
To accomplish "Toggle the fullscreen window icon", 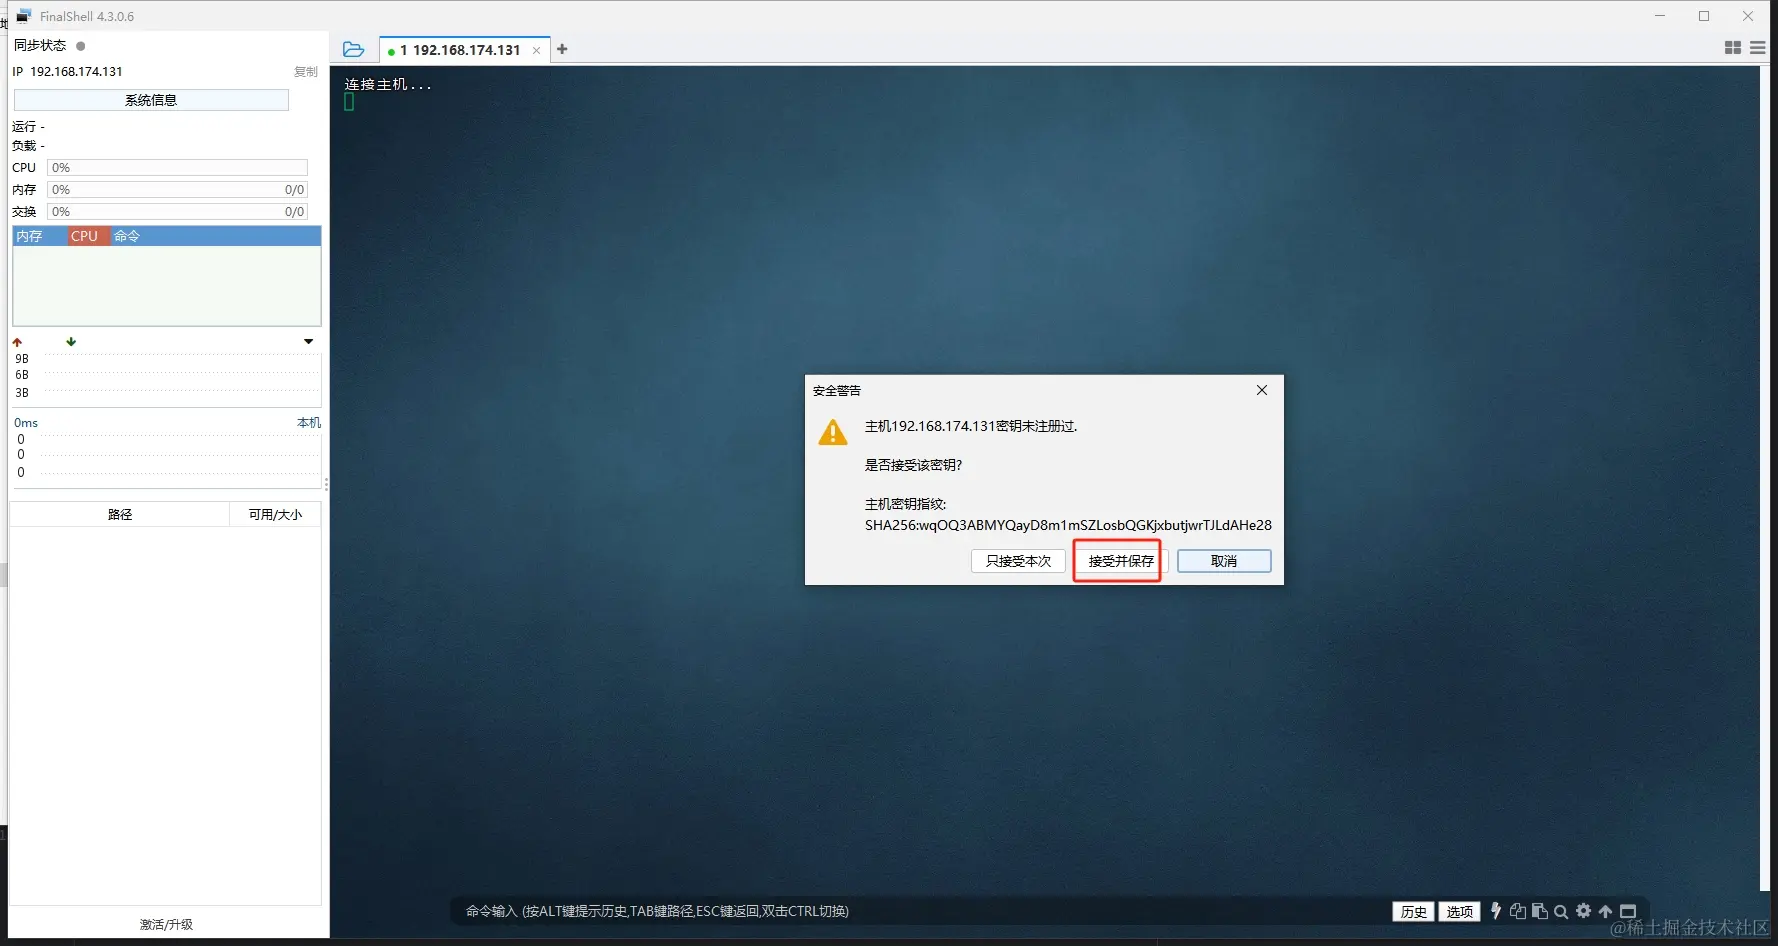I will tap(1628, 911).
